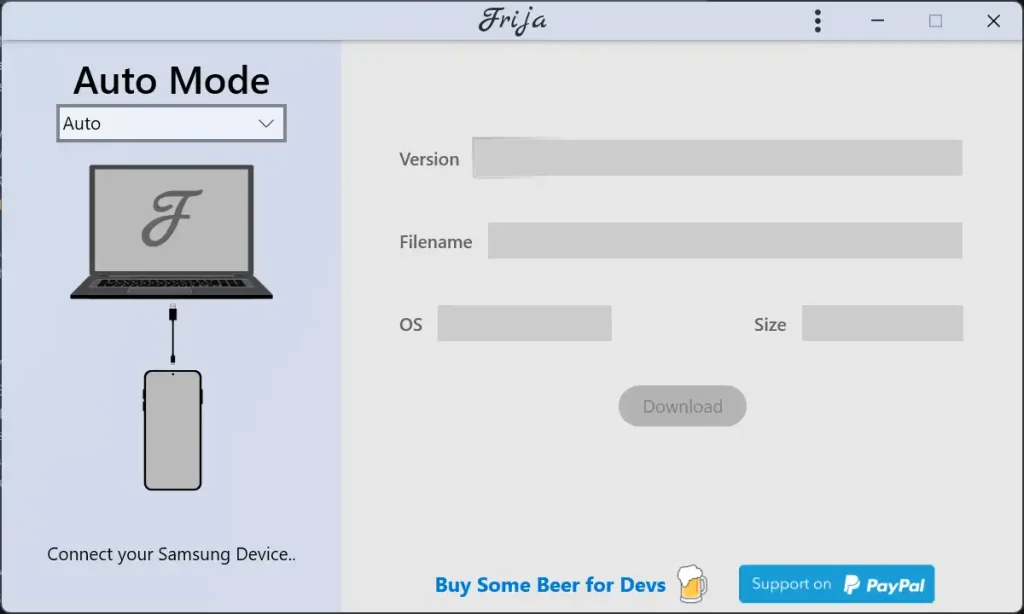This screenshot has width=1024, height=614.
Task: Click the dropdown chevron arrow beside Auto
Action: point(266,123)
